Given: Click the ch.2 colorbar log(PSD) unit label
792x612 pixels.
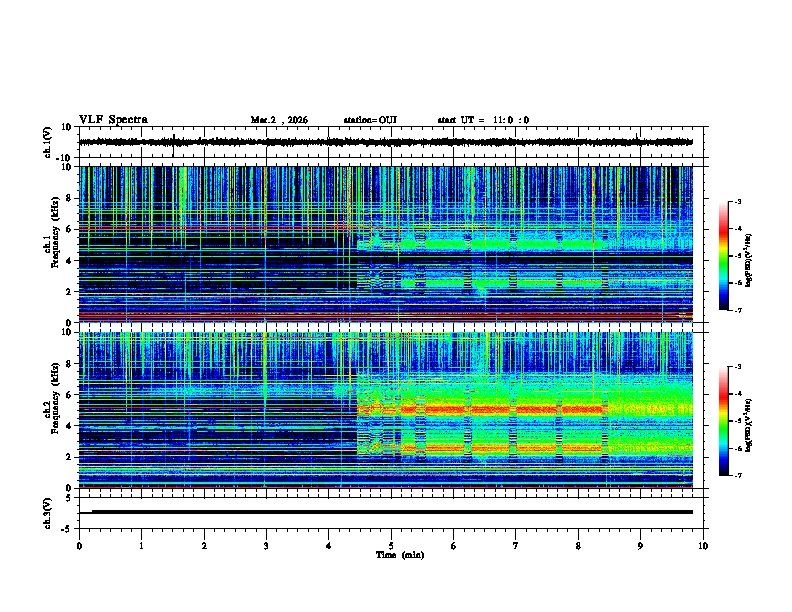Looking at the screenshot, I should point(749,423).
